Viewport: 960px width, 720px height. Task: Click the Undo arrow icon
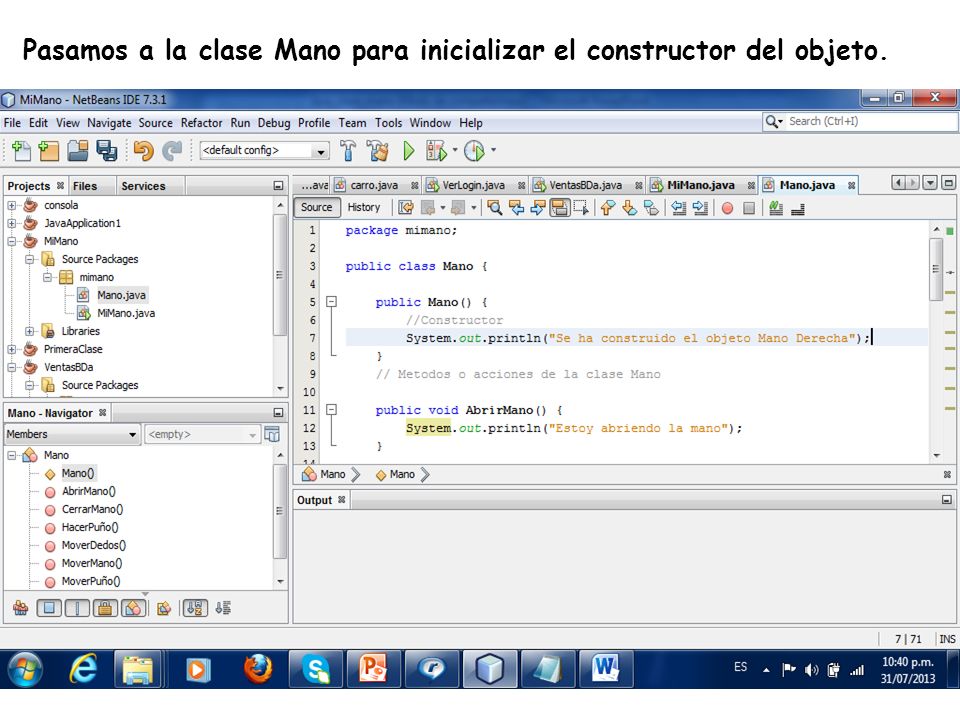point(143,151)
